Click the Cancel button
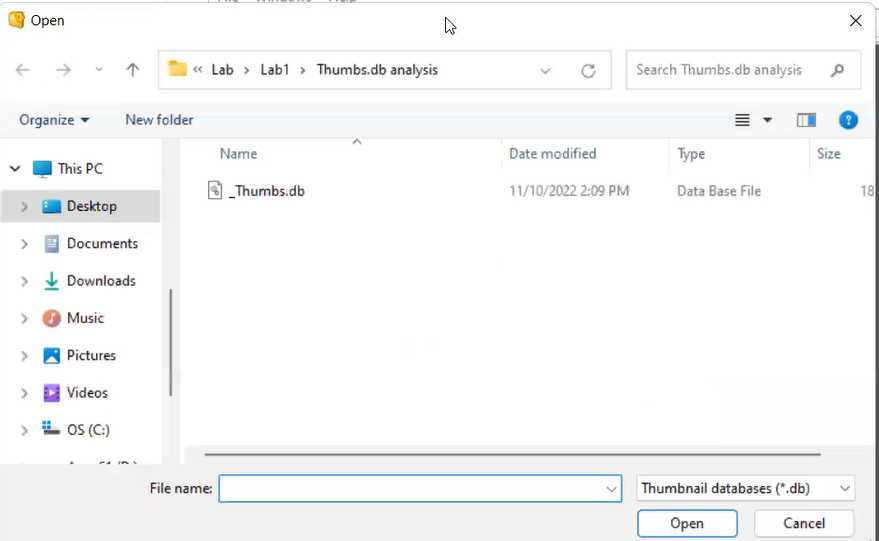Viewport: 879px width, 541px height. (804, 523)
